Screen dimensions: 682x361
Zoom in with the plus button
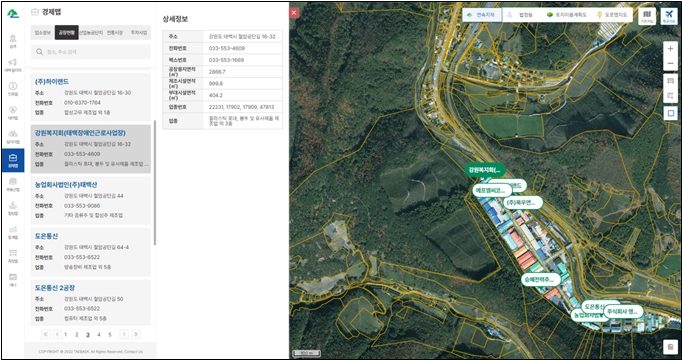coord(670,49)
